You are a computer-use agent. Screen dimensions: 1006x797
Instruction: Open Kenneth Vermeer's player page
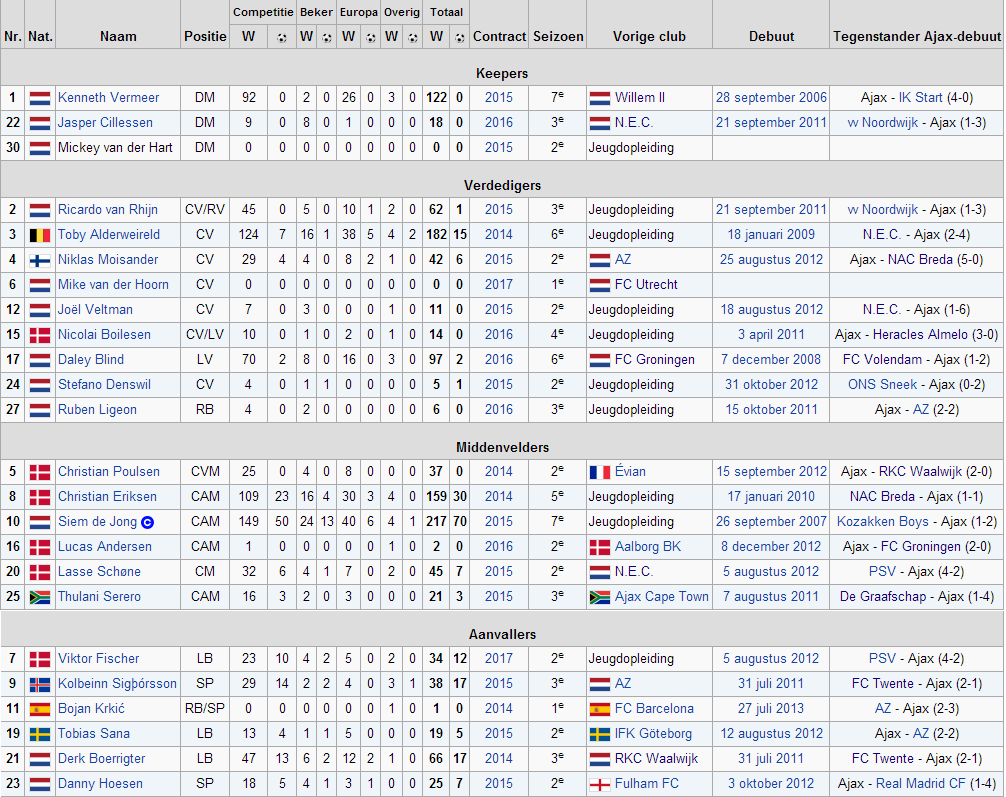pyautogui.click(x=108, y=98)
